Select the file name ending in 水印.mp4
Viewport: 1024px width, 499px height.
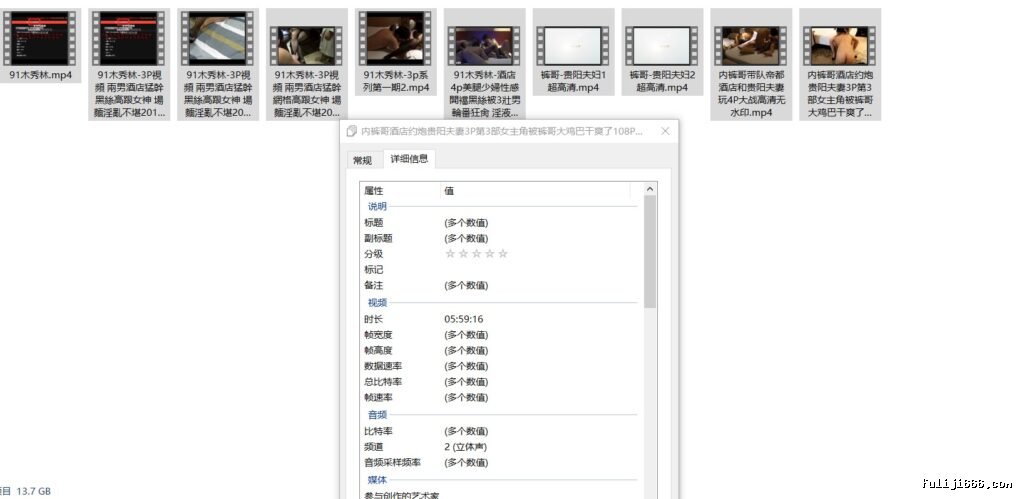point(751,64)
